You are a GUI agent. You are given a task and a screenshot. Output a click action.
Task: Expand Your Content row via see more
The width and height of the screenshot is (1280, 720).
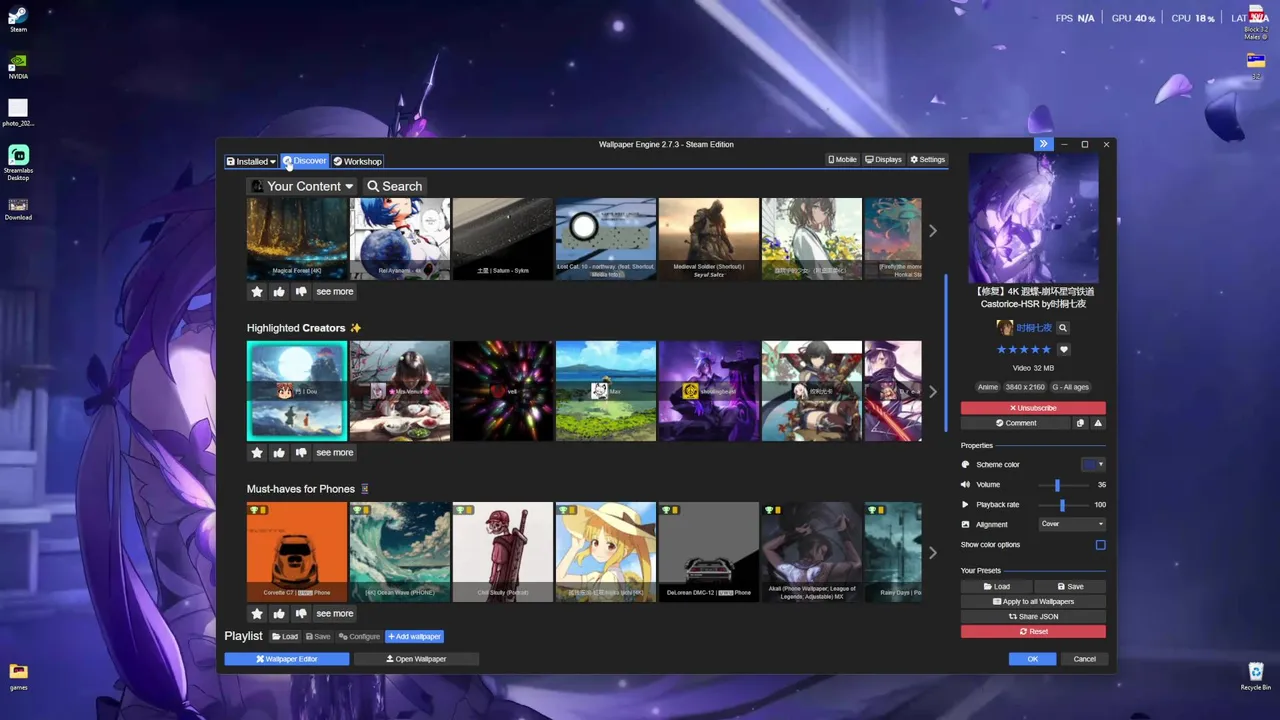coord(334,292)
